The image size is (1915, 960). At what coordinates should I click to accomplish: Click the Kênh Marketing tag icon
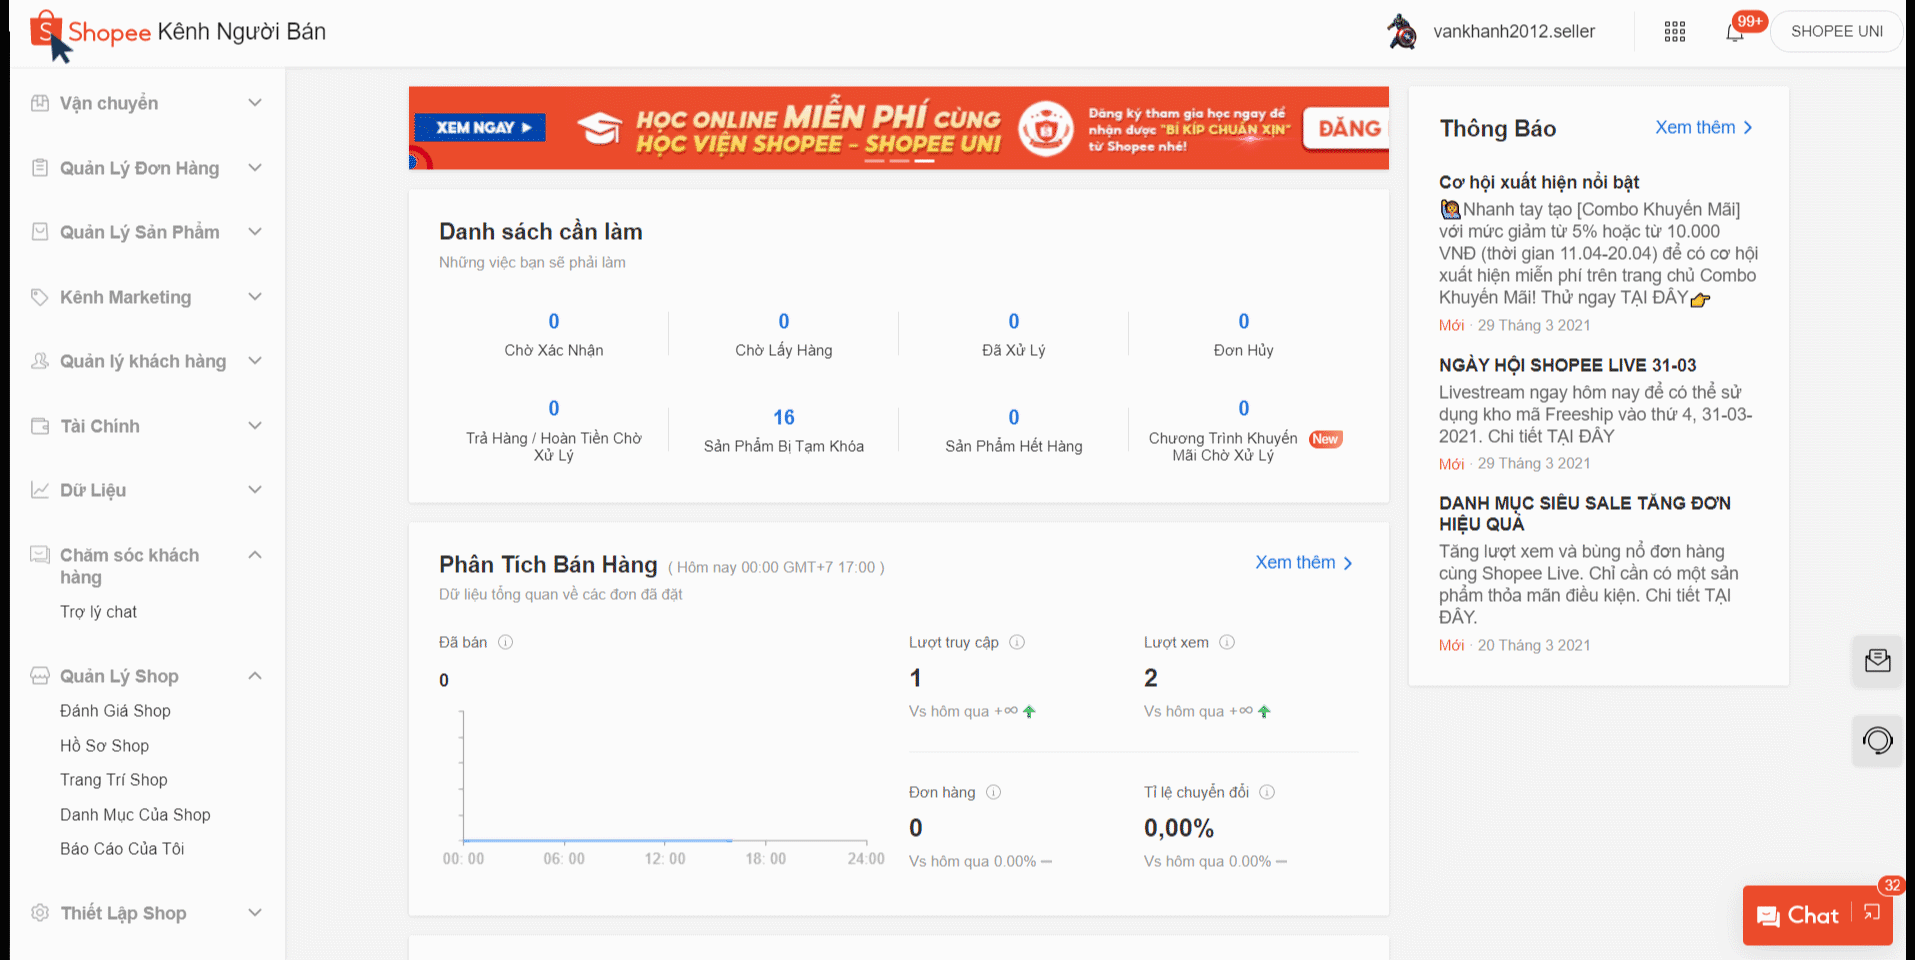(x=40, y=297)
